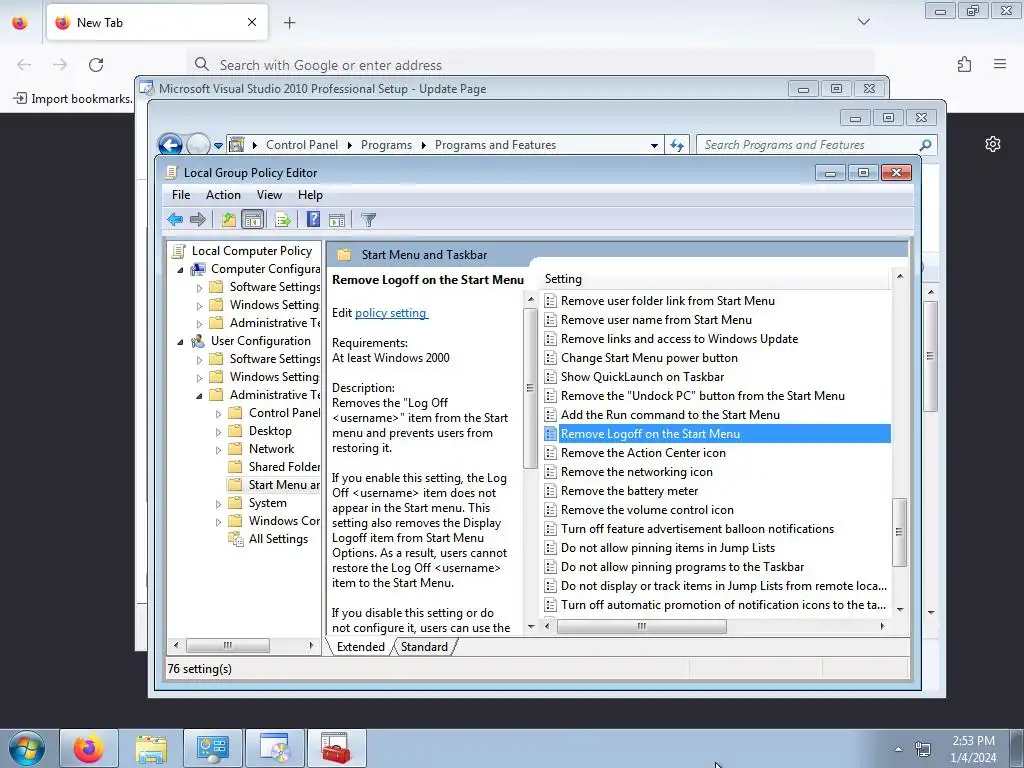Expand Windows Settings under User Configuration
This screenshot has height=768, width=1024.
[200, 377]
